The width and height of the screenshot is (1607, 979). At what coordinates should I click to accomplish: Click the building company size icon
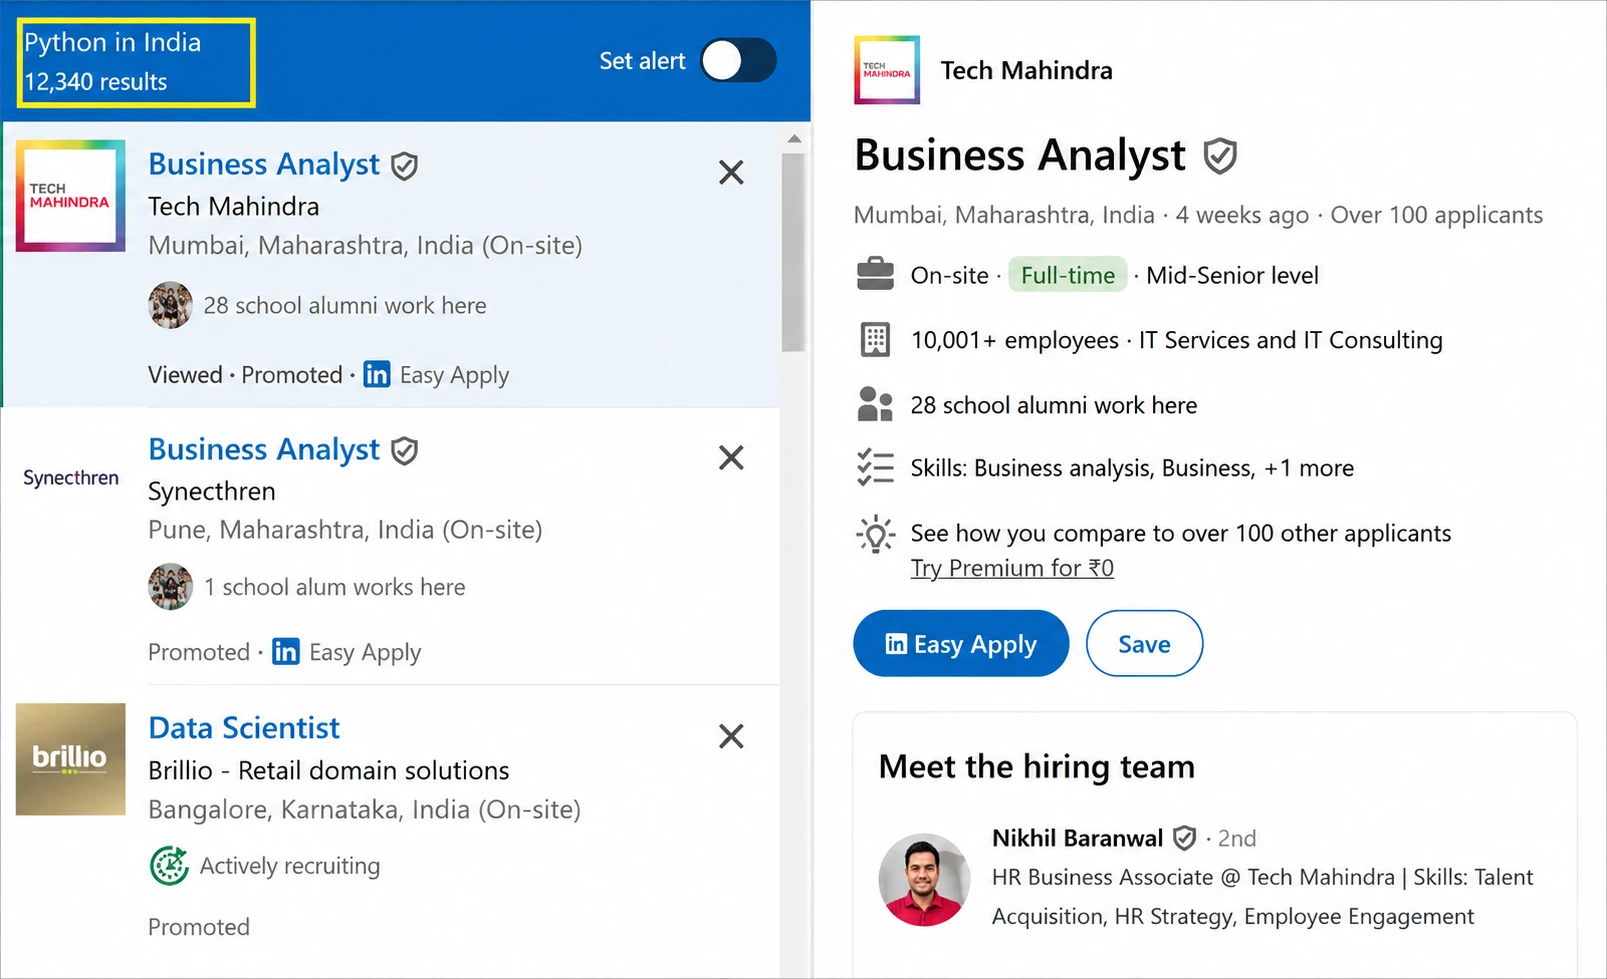(x=875, y=340)
